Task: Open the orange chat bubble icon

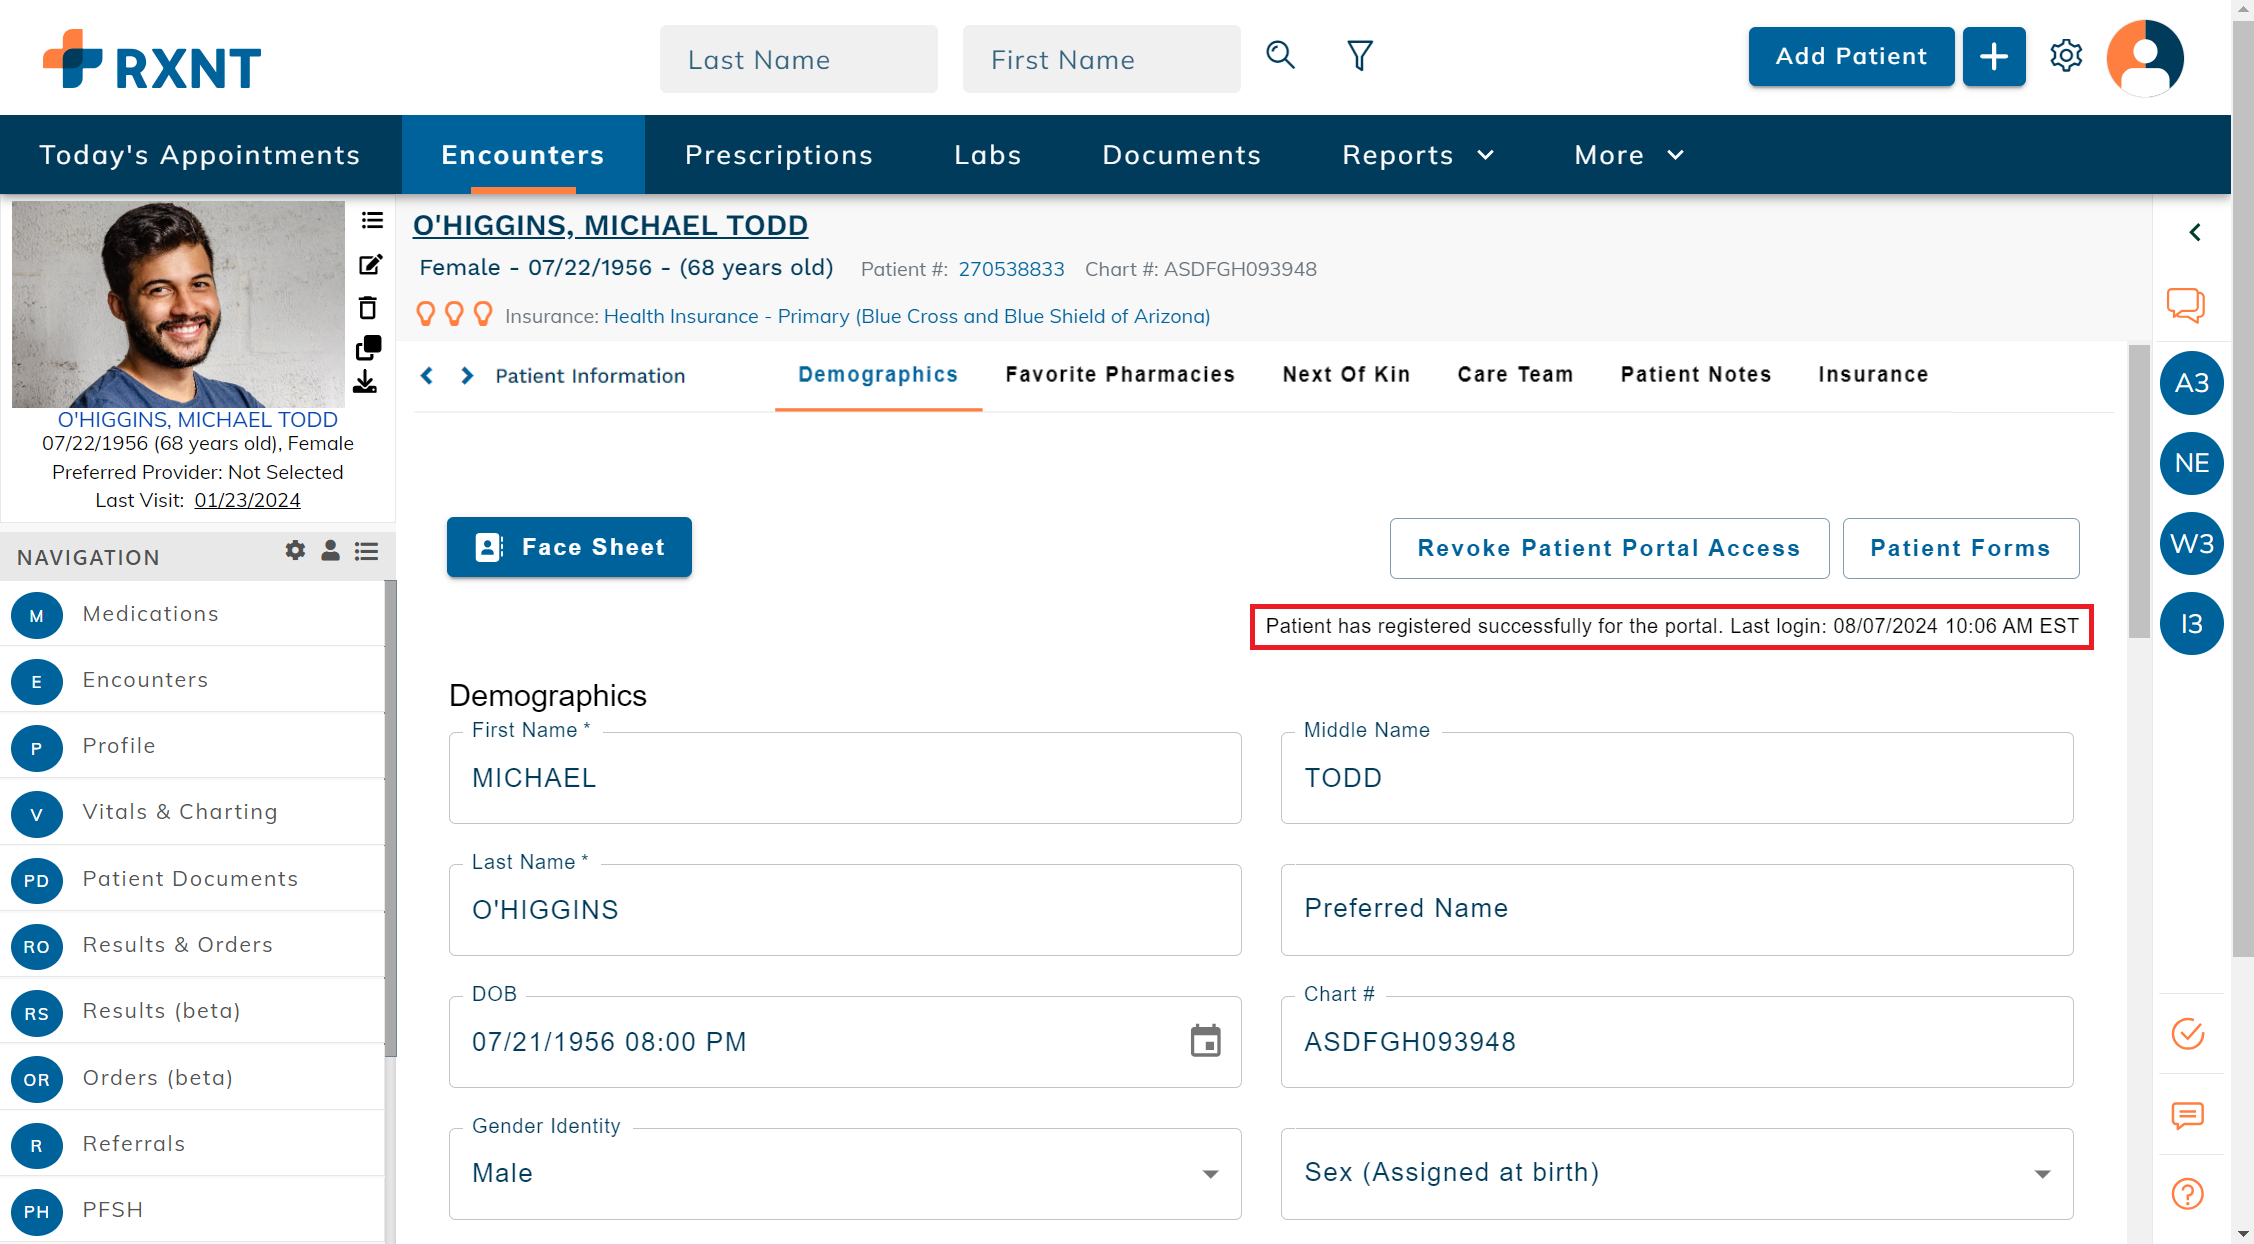Action: coord(2186,305)
